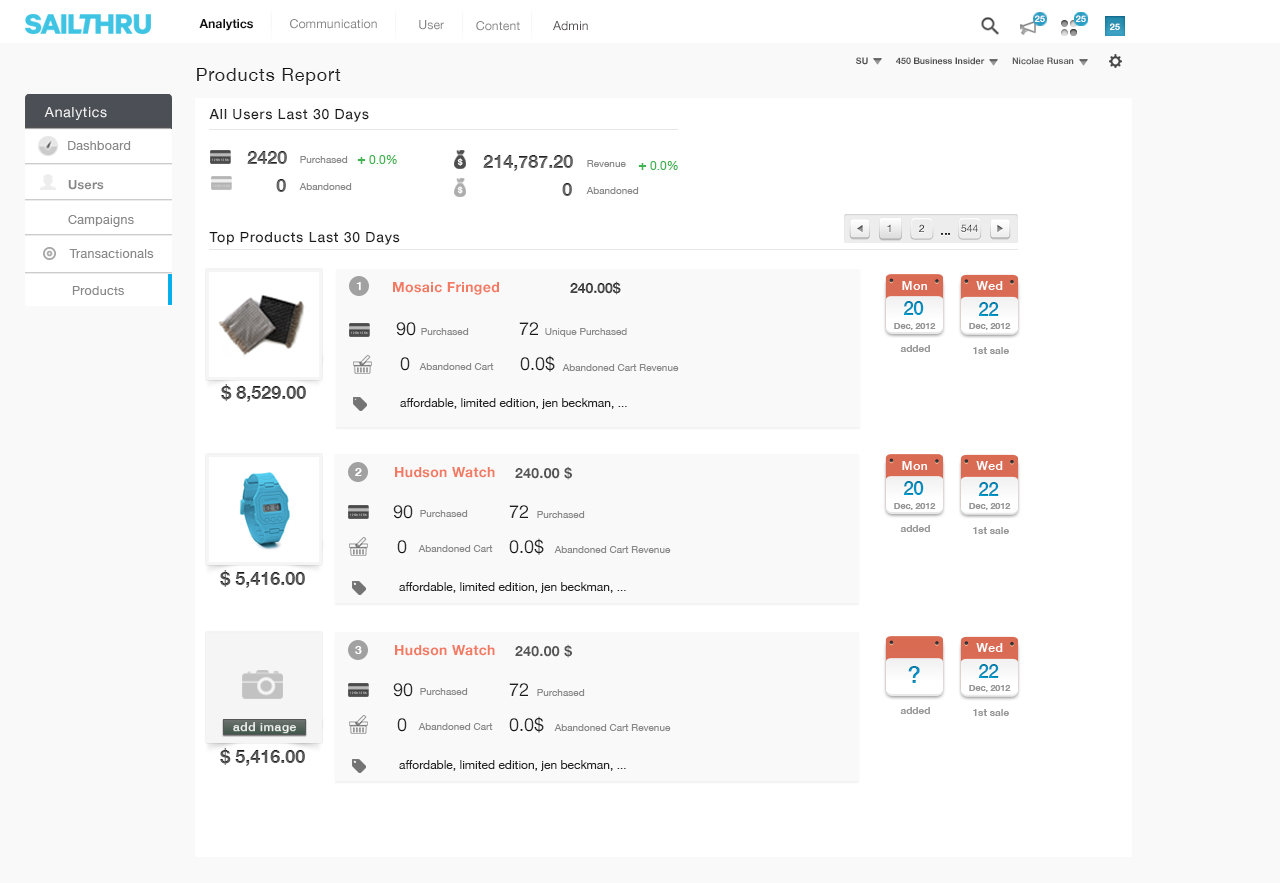This screenshot has height=883, width=1280.
Task: Click the $ 8,529.00 revenue amount
Action: (x=264, y=393)
